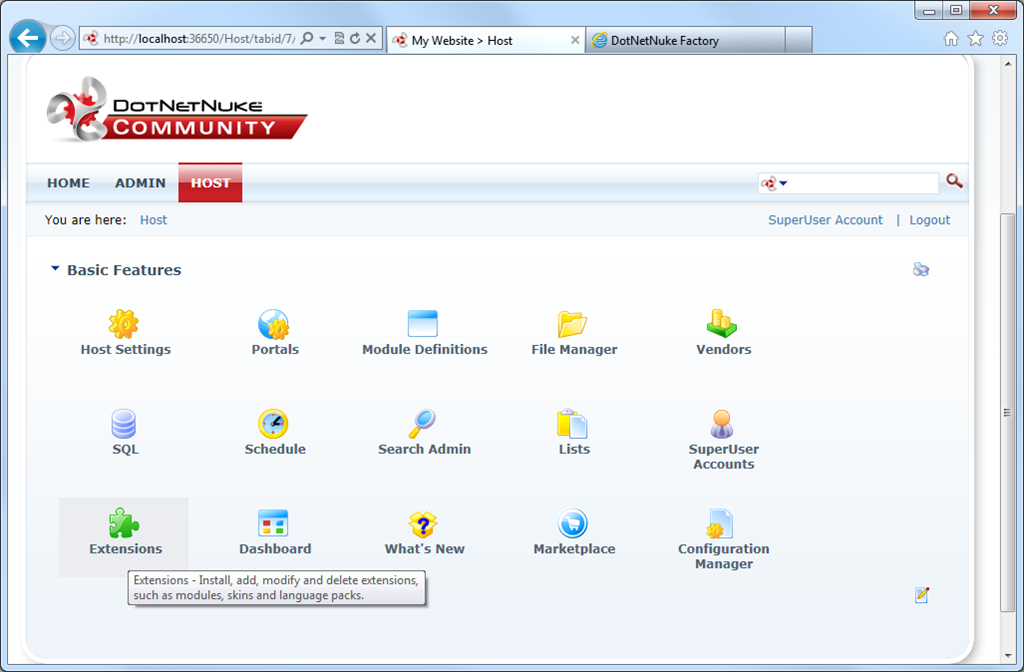This screenshot has width=1024, height=672.
Task: Click the vertical scrollbar thumb
Action: coord(1008,412)
